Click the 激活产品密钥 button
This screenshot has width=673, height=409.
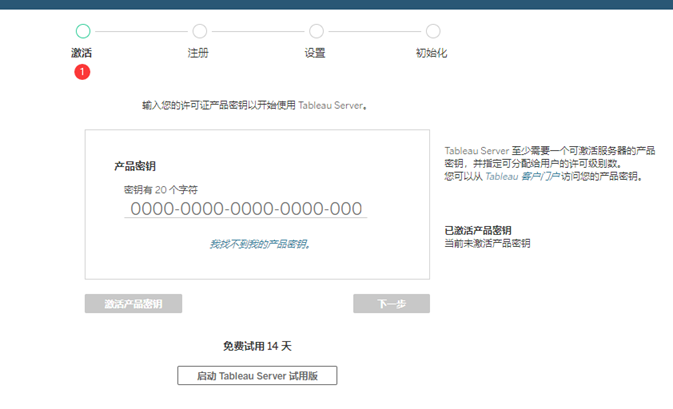point(133,303)
